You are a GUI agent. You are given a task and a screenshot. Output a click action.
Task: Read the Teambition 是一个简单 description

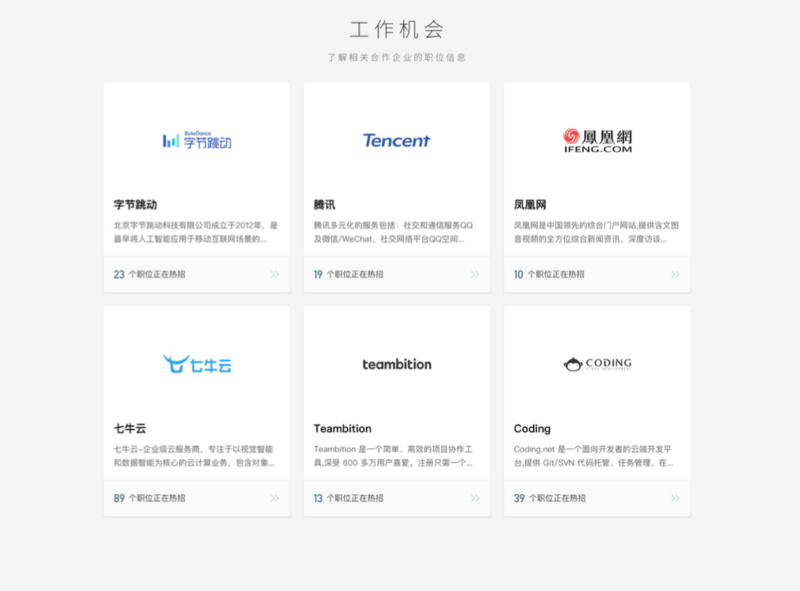point(393,456)
